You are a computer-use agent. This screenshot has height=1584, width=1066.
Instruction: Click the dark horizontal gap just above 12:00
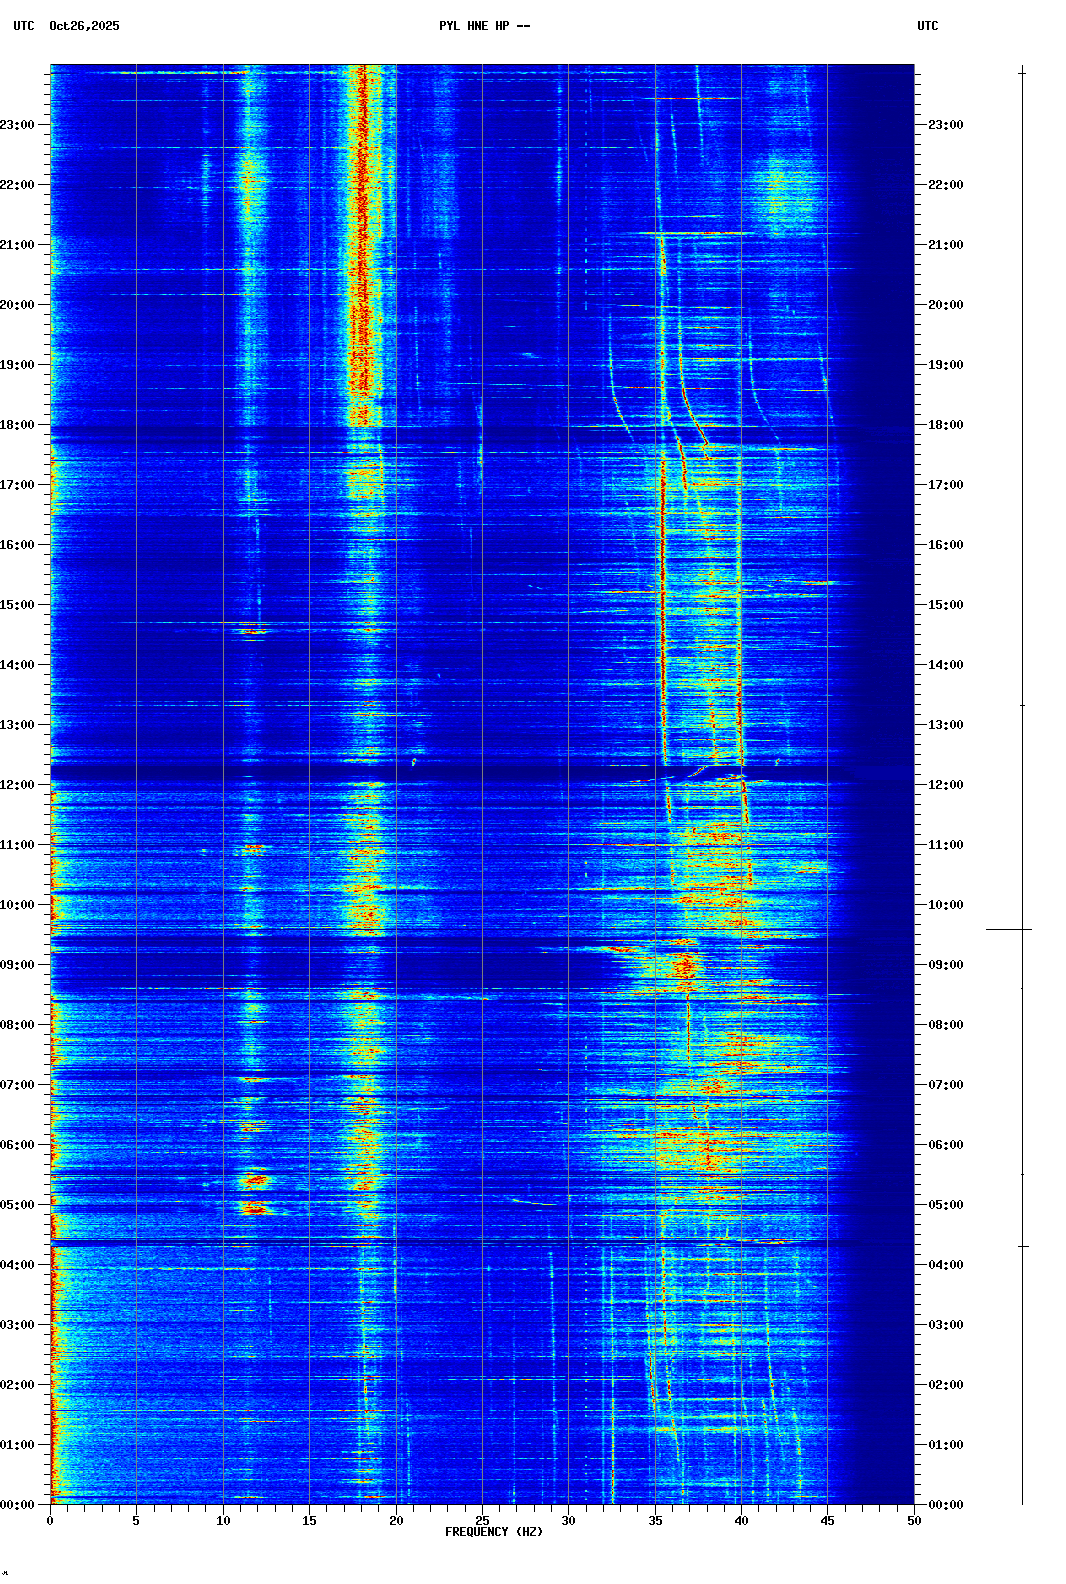(480, 772)
